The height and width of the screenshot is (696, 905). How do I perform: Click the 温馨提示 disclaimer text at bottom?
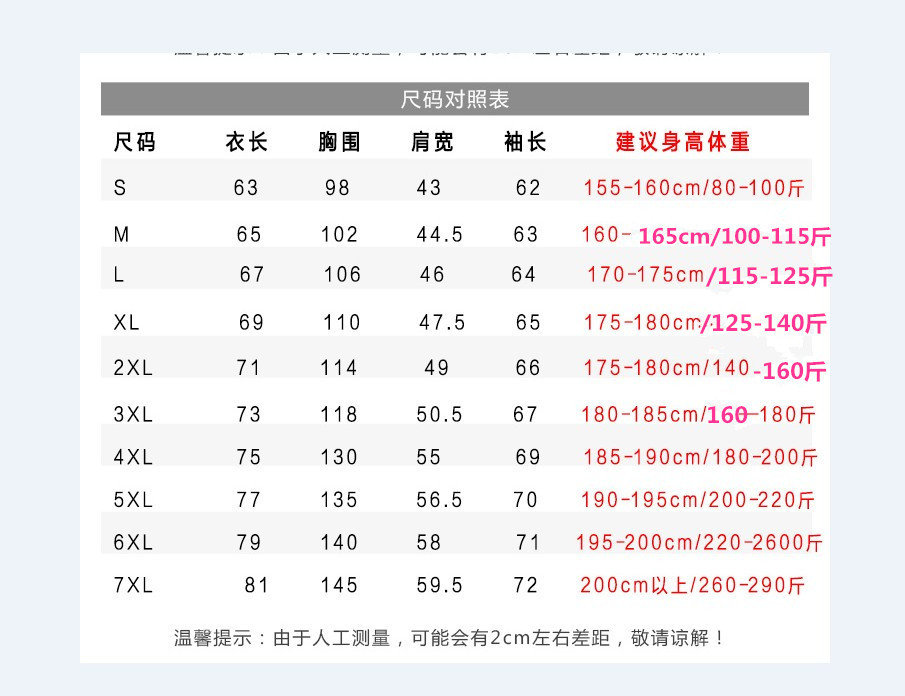tap(452, 635)
